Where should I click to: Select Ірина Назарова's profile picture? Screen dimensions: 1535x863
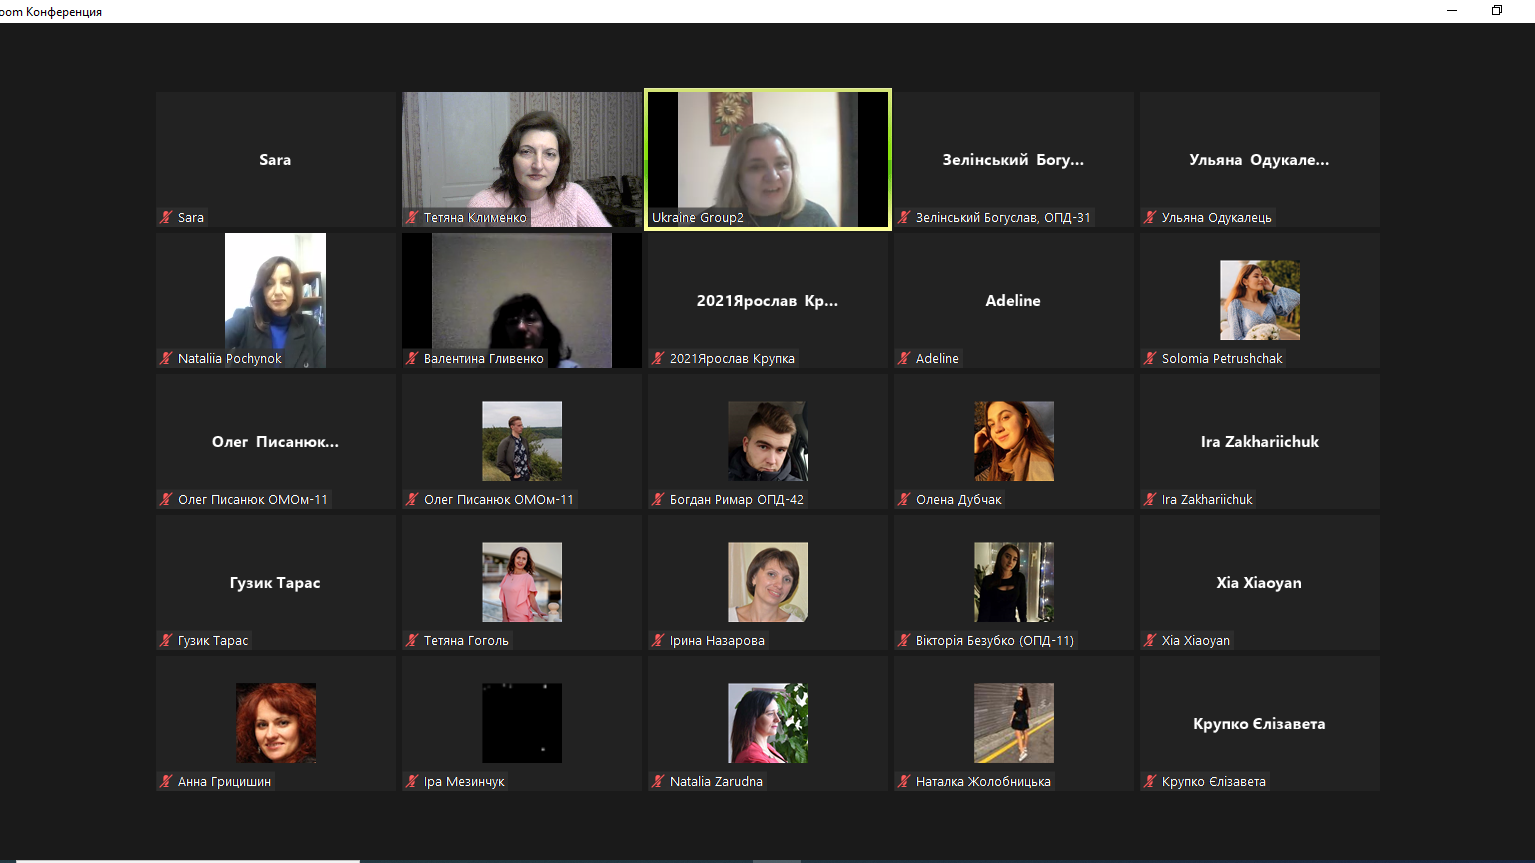click(x=767, y=582)
